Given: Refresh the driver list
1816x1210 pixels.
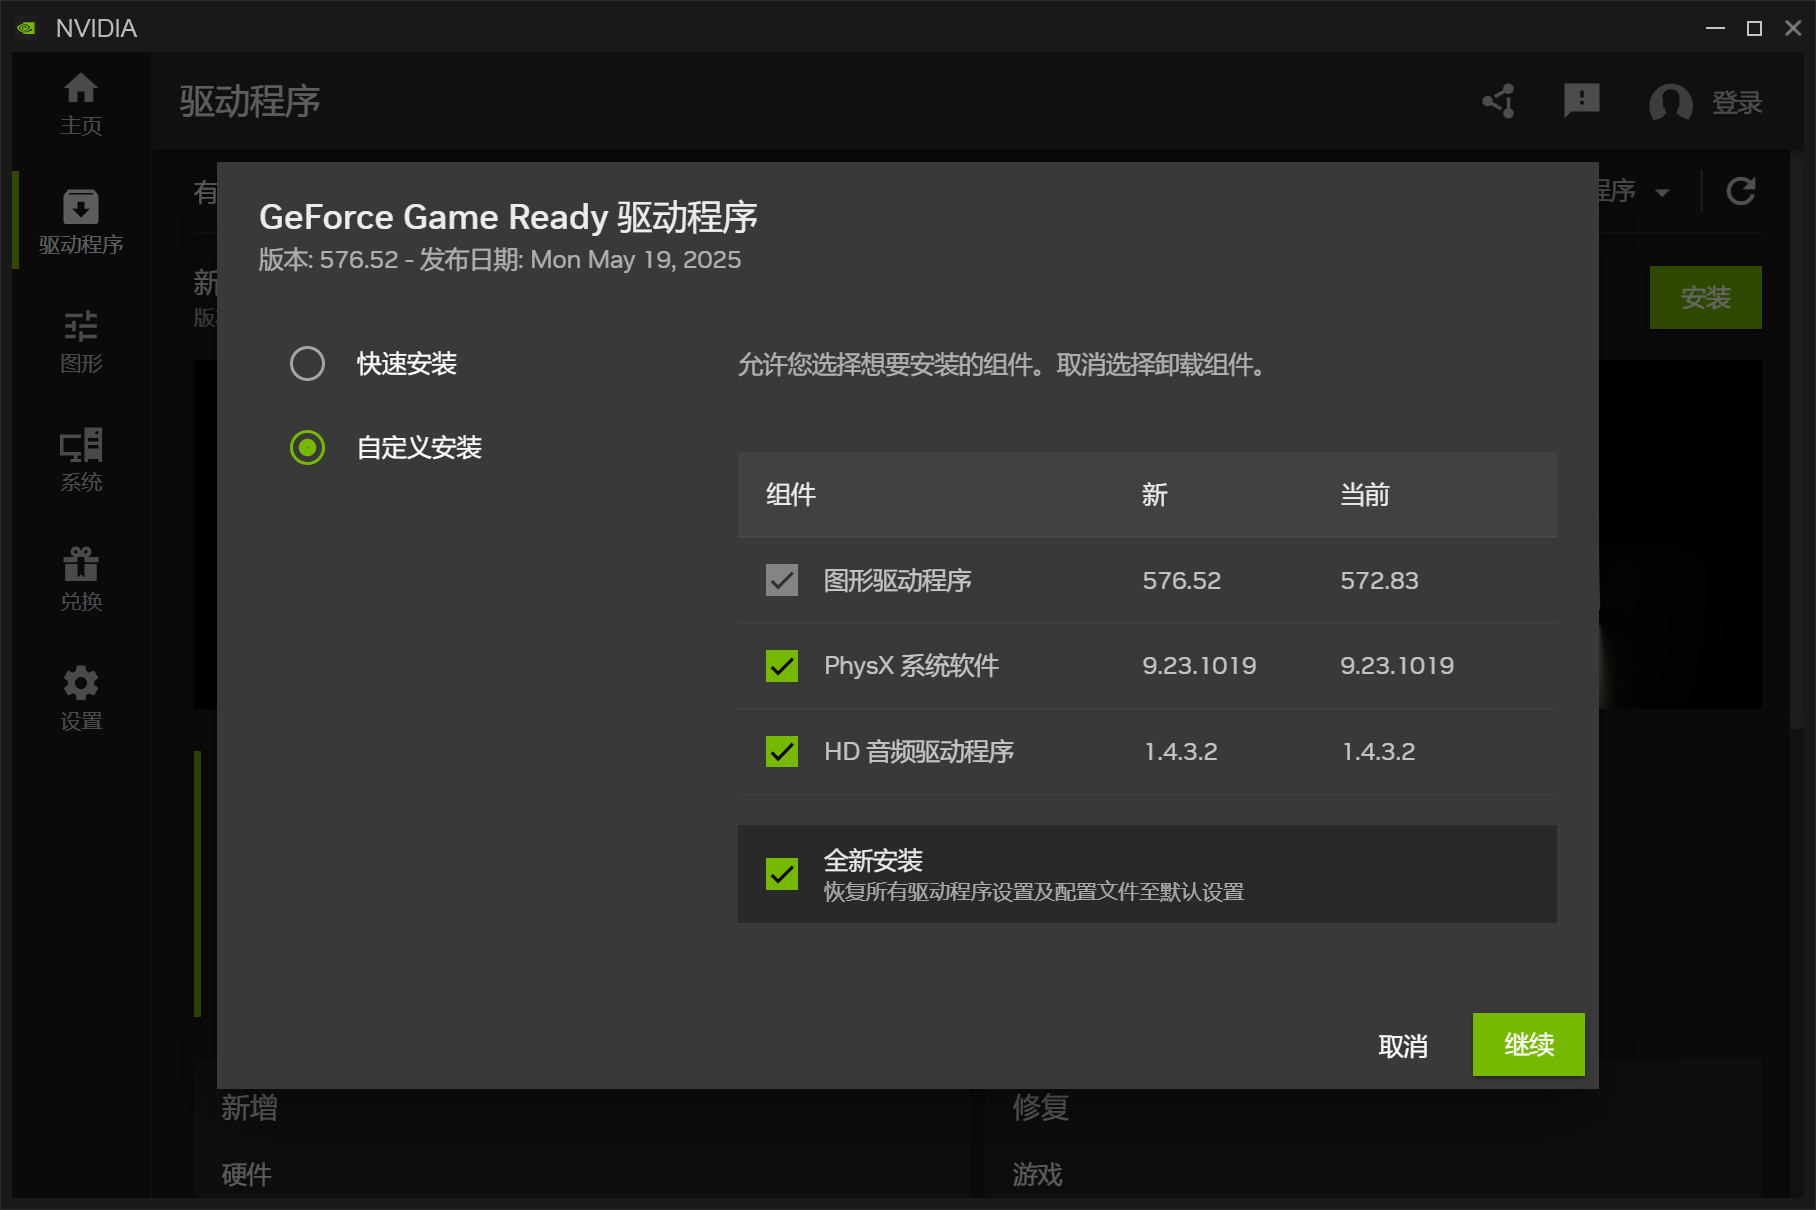Looking at the screenshot, I should tap(1741, 191).
